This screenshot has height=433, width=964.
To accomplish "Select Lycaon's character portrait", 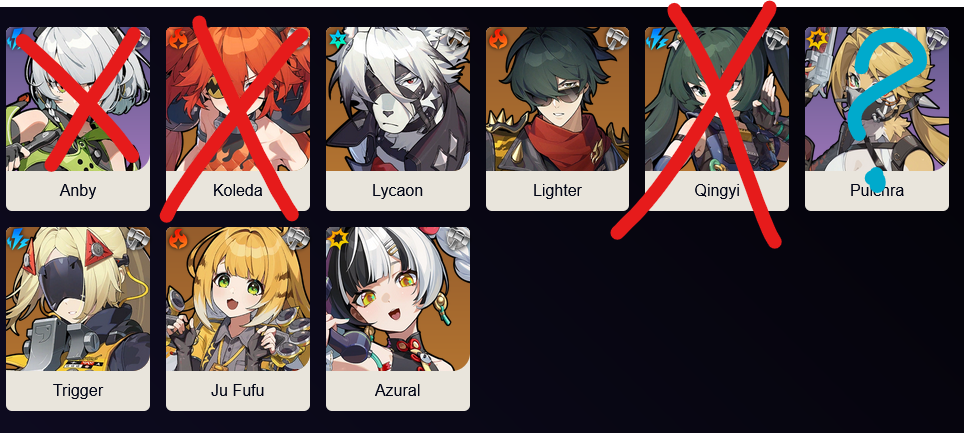I will click(398, 99).
